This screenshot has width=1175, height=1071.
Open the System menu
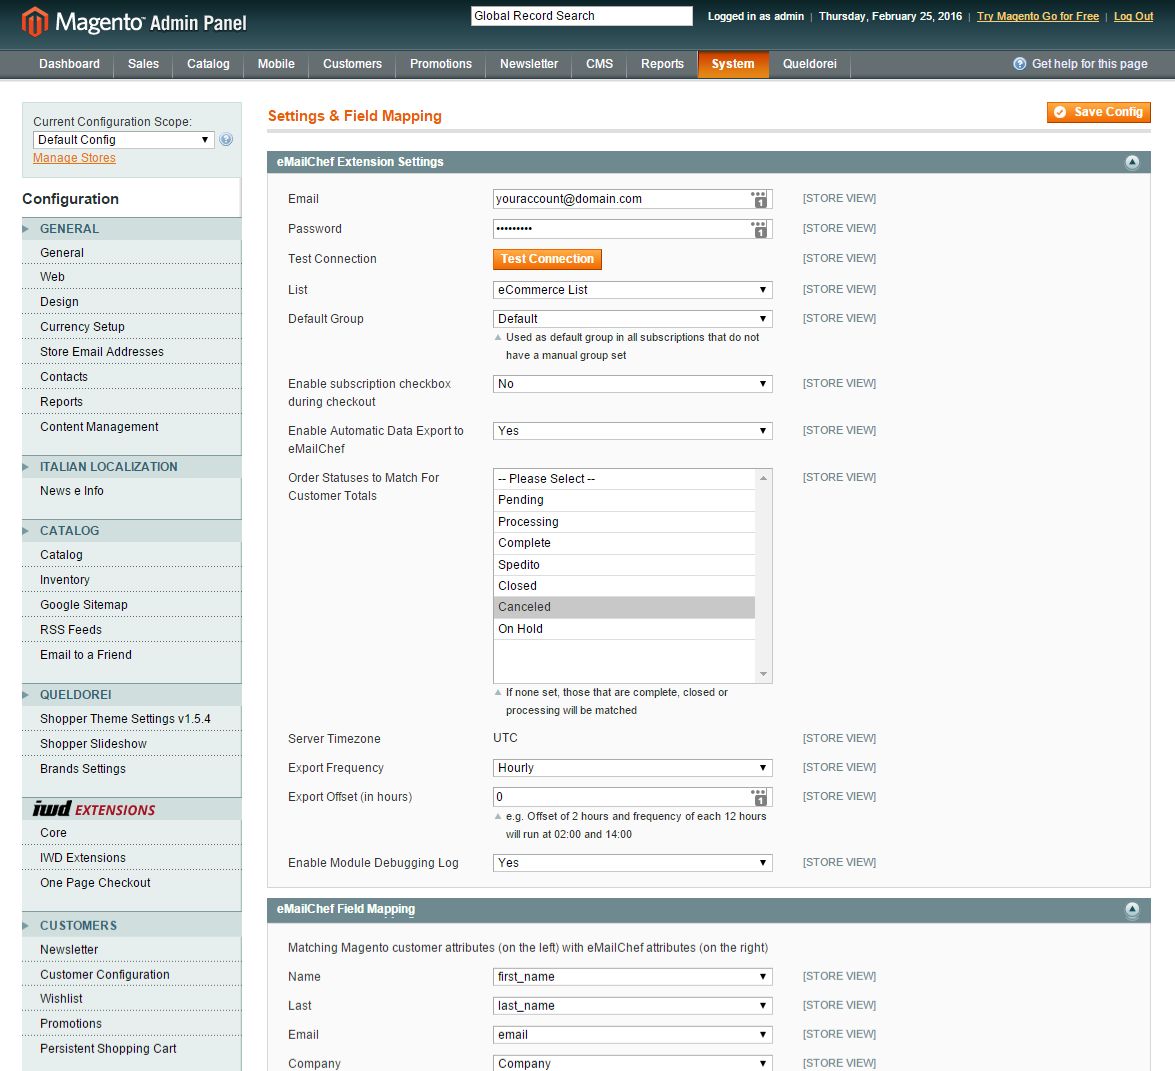pyautogui.click(x=733, y=64)
